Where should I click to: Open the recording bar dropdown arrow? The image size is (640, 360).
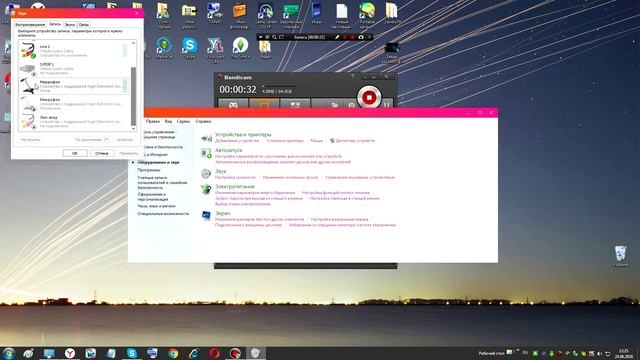[260, 37]
